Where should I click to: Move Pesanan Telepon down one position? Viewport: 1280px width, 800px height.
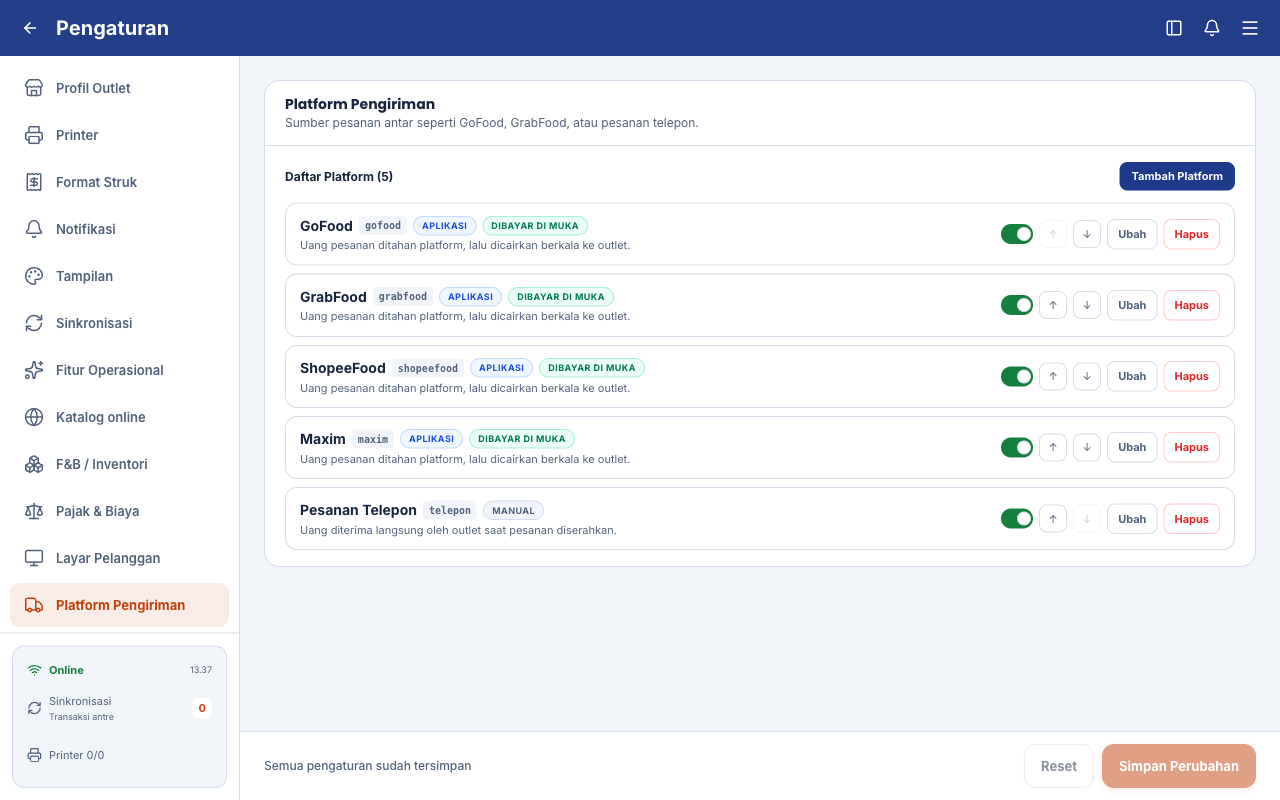1087,519
